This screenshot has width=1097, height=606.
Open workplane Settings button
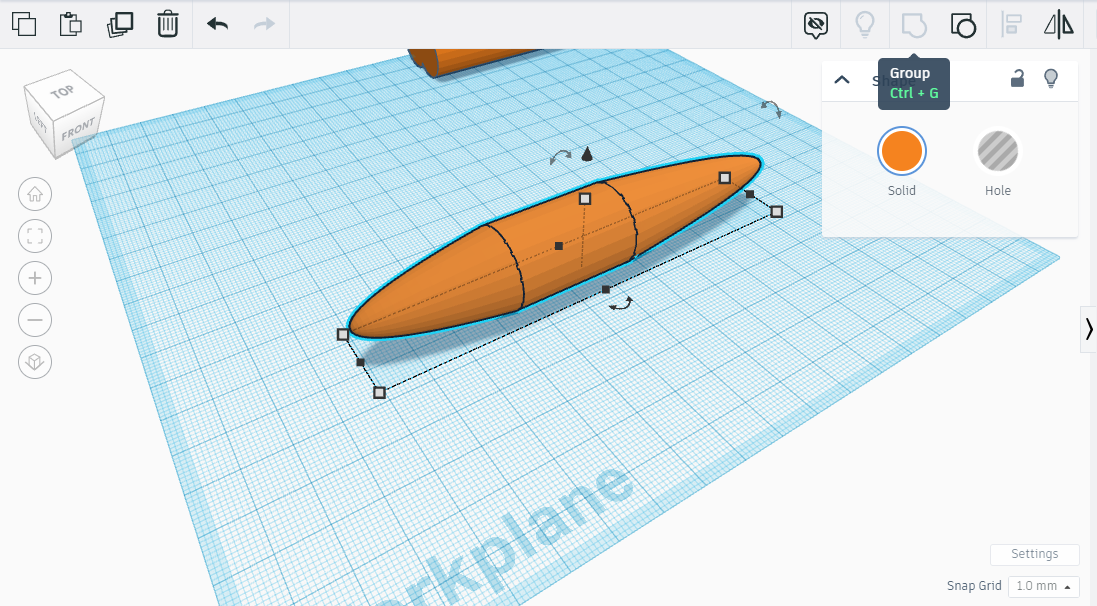tap(1034, 554)
